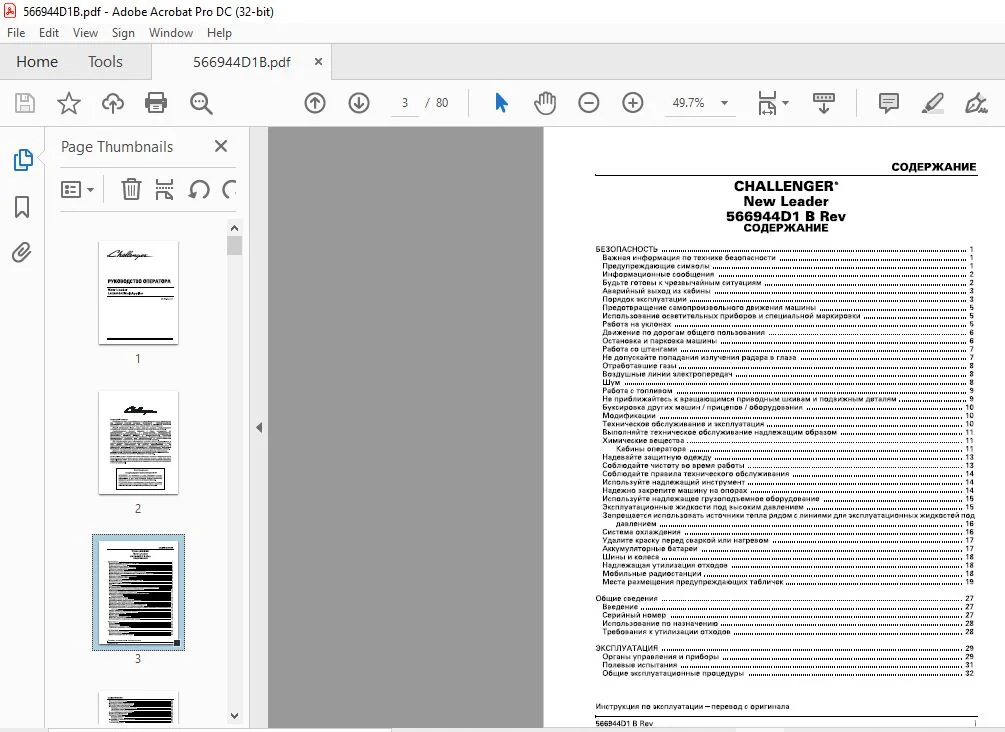
Task: Expand the fit page dropdown arrow
Action: pos(786,103)
